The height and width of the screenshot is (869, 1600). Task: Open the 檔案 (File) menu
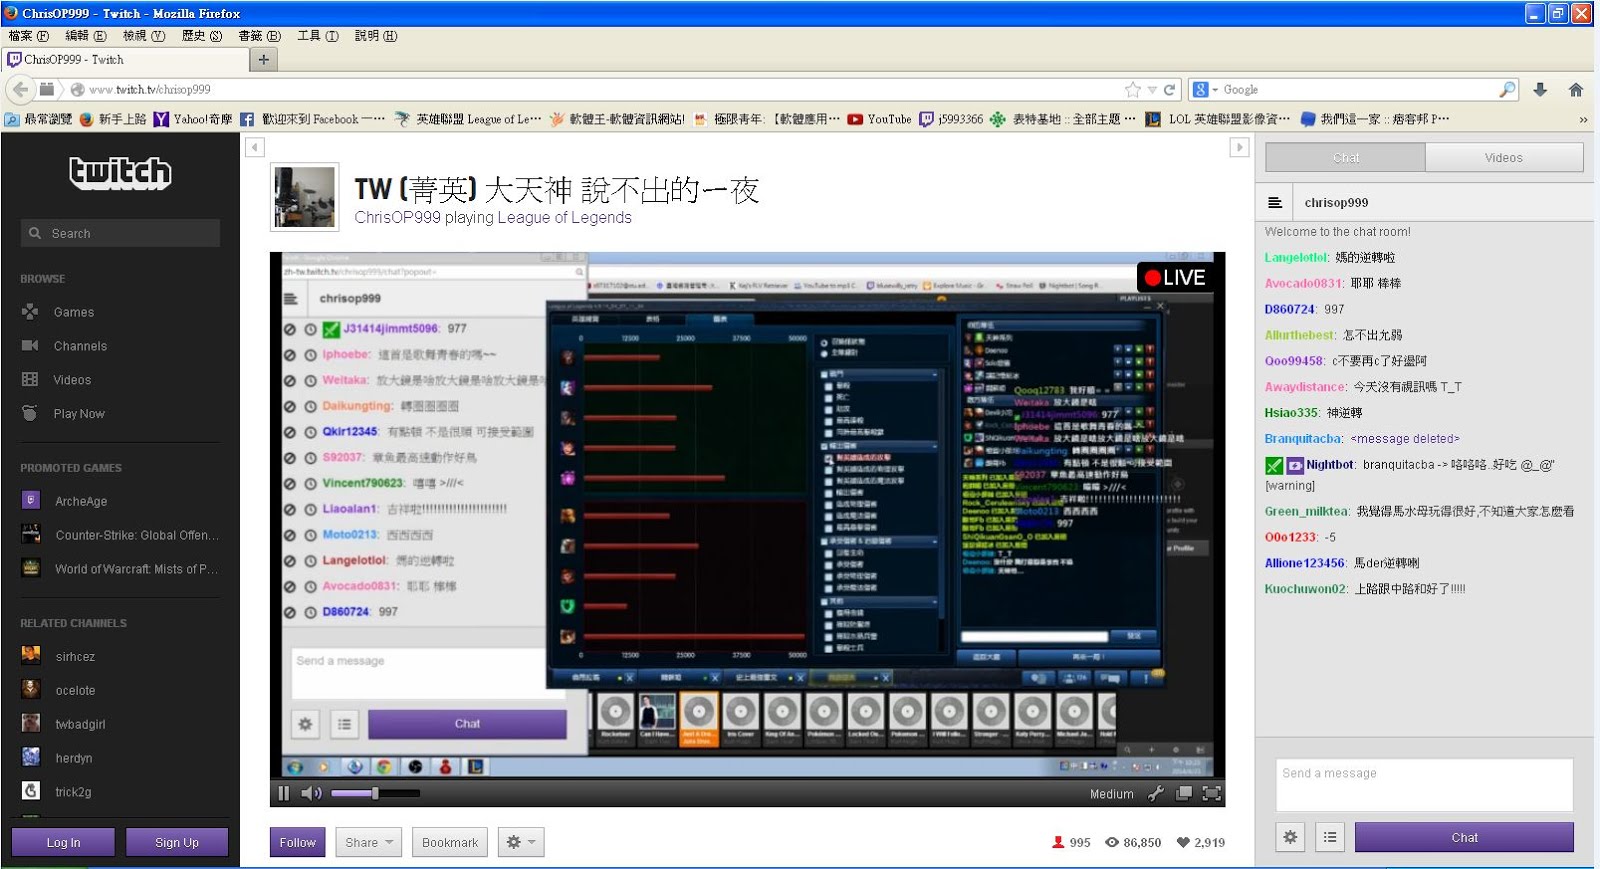click(29, 36)
